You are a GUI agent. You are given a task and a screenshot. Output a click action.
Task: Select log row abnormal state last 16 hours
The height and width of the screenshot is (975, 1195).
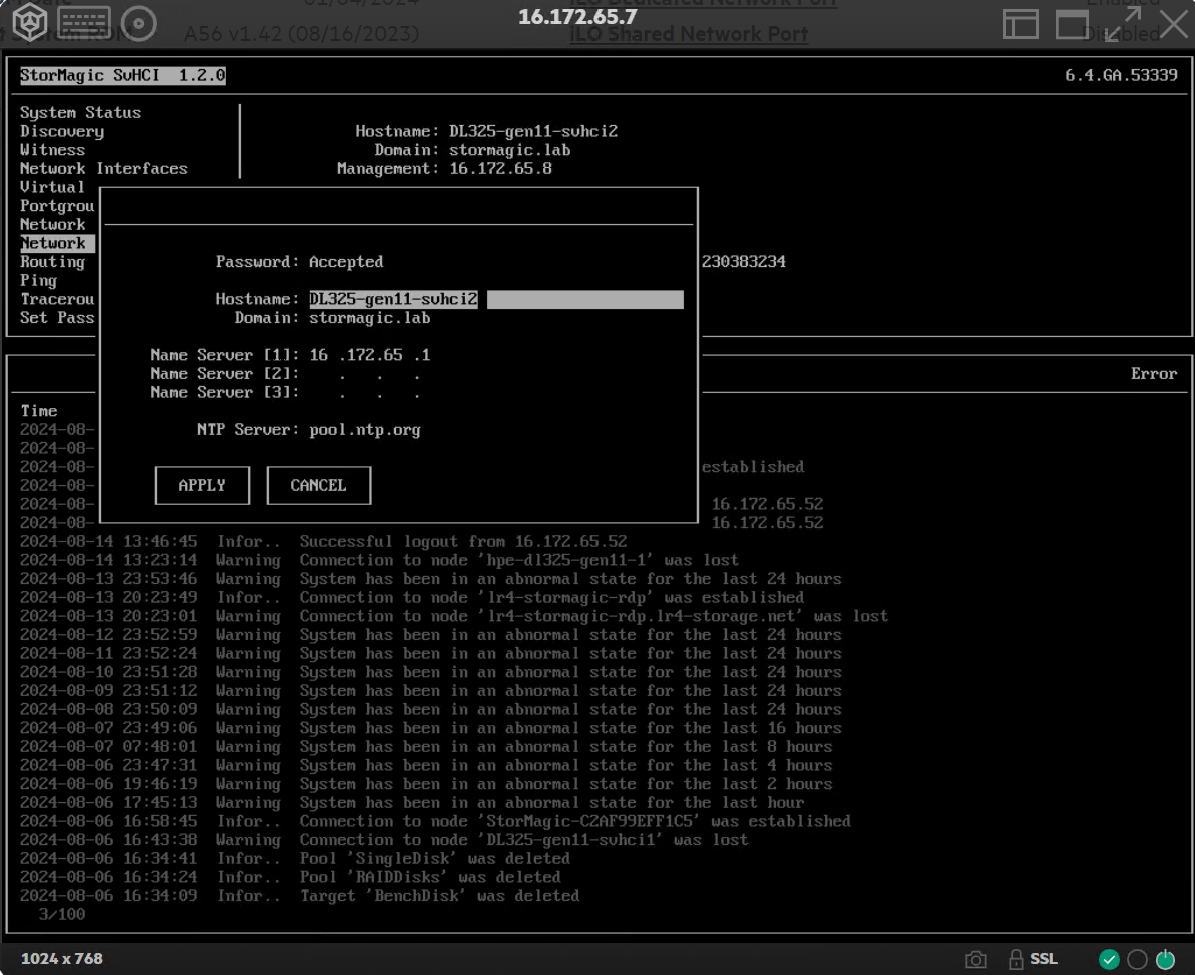click(x=431, y=728)
